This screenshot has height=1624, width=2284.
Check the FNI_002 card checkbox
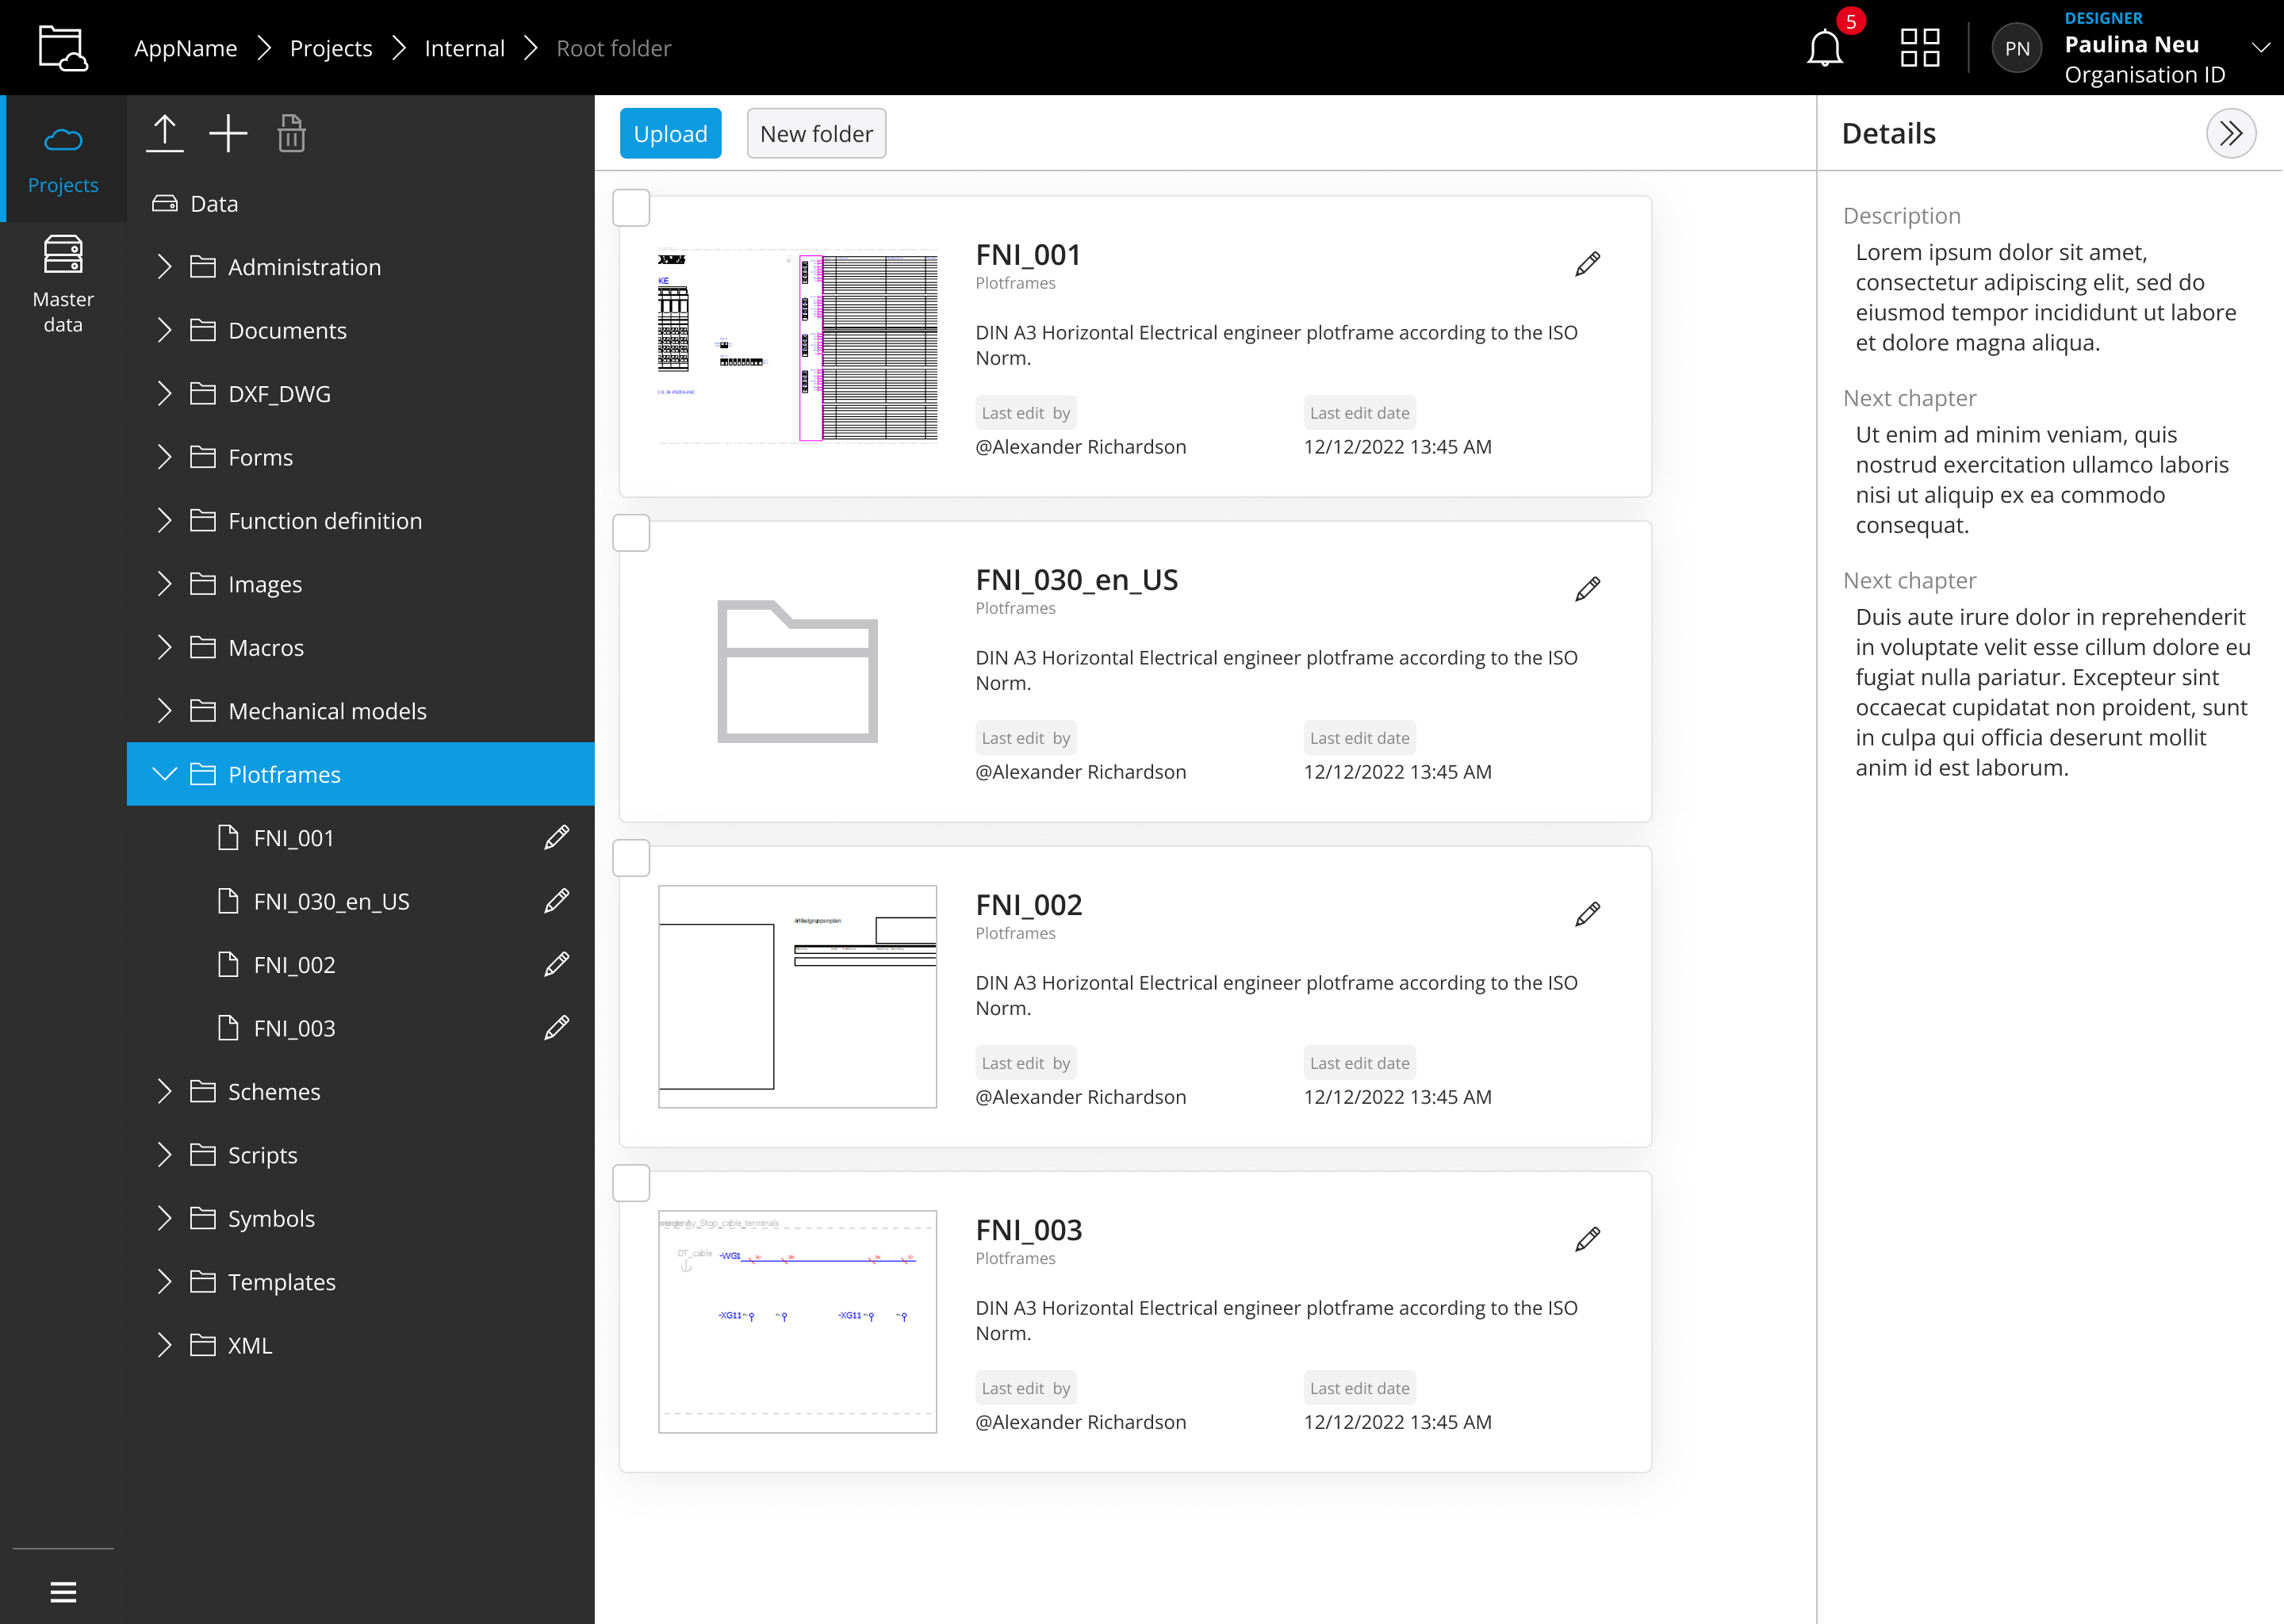[x=631, y=857]
